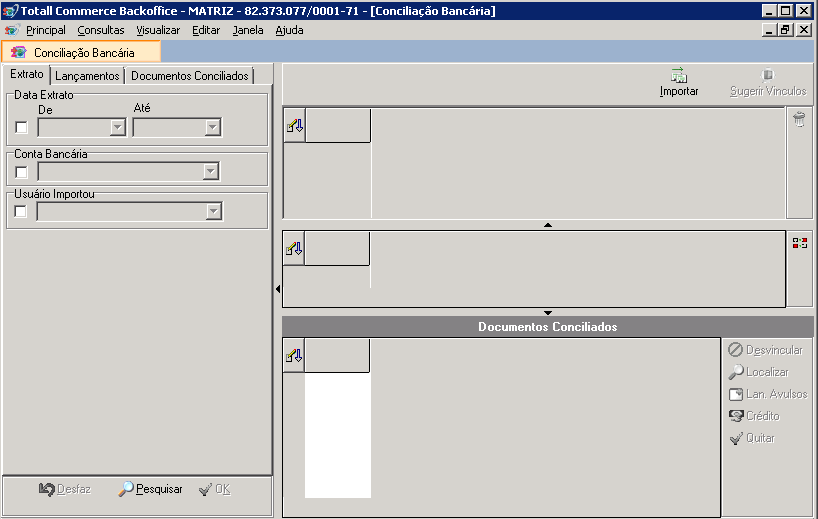Image resolution: width=818 pixels, height=519 pixels.
Task: Switch to the Extrato tab
Action: 27,74
